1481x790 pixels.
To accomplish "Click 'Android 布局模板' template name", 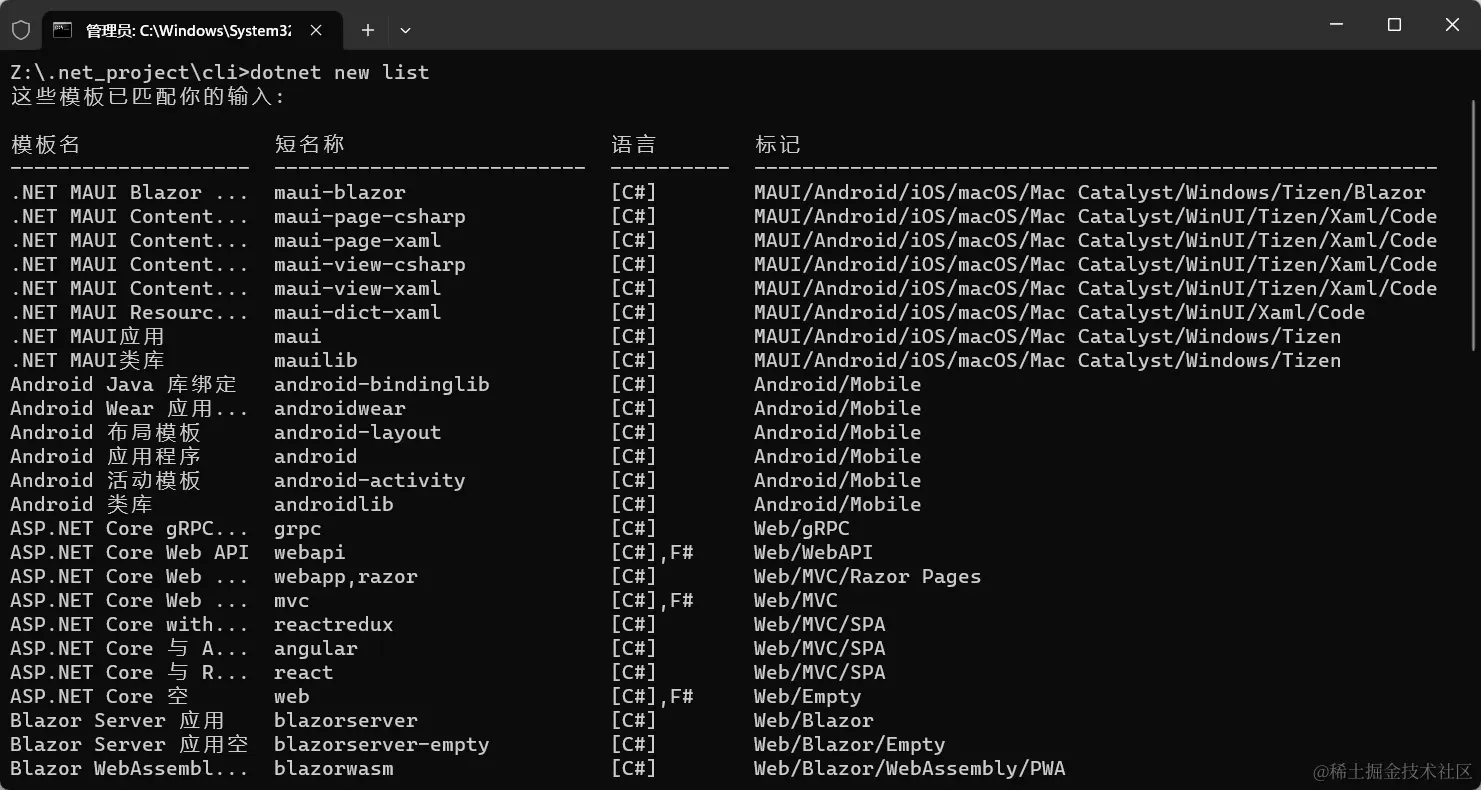I will (106, 432).
